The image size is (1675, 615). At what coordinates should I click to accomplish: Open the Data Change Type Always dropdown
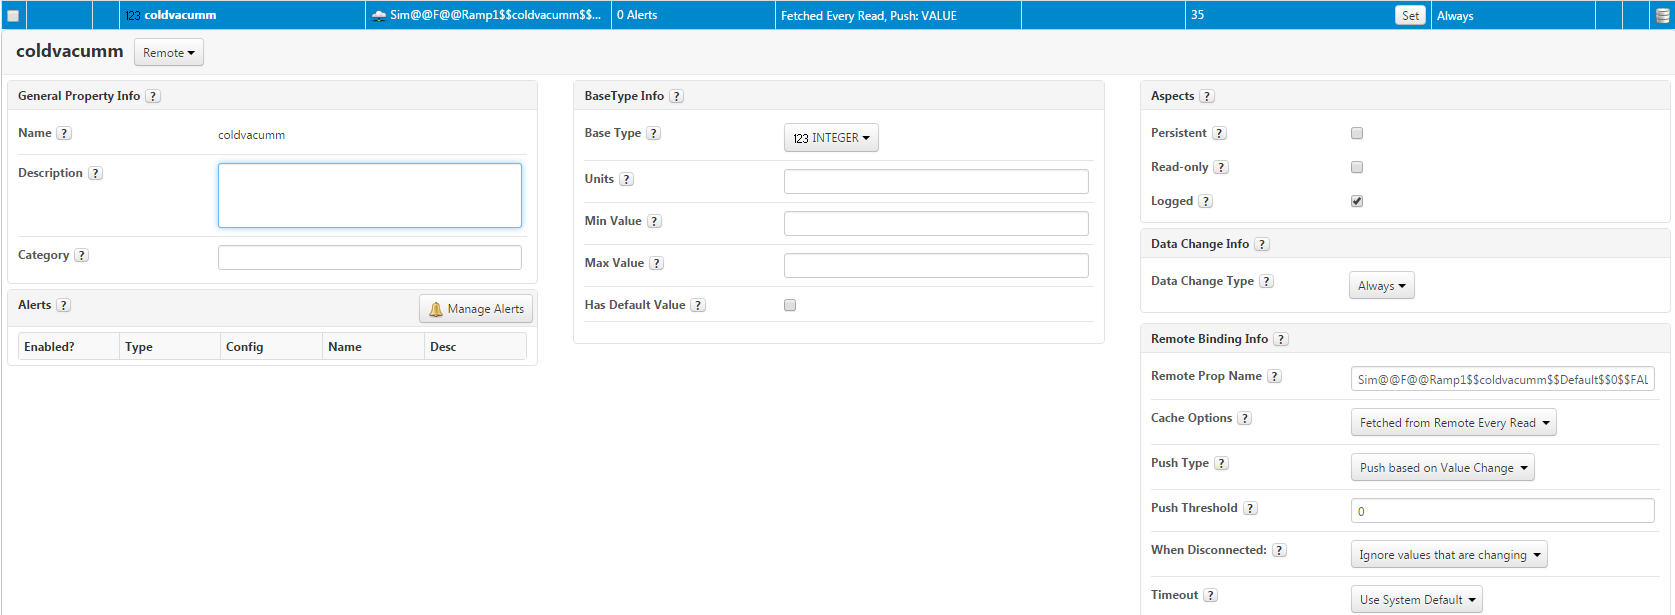[x=1382, y=286]
